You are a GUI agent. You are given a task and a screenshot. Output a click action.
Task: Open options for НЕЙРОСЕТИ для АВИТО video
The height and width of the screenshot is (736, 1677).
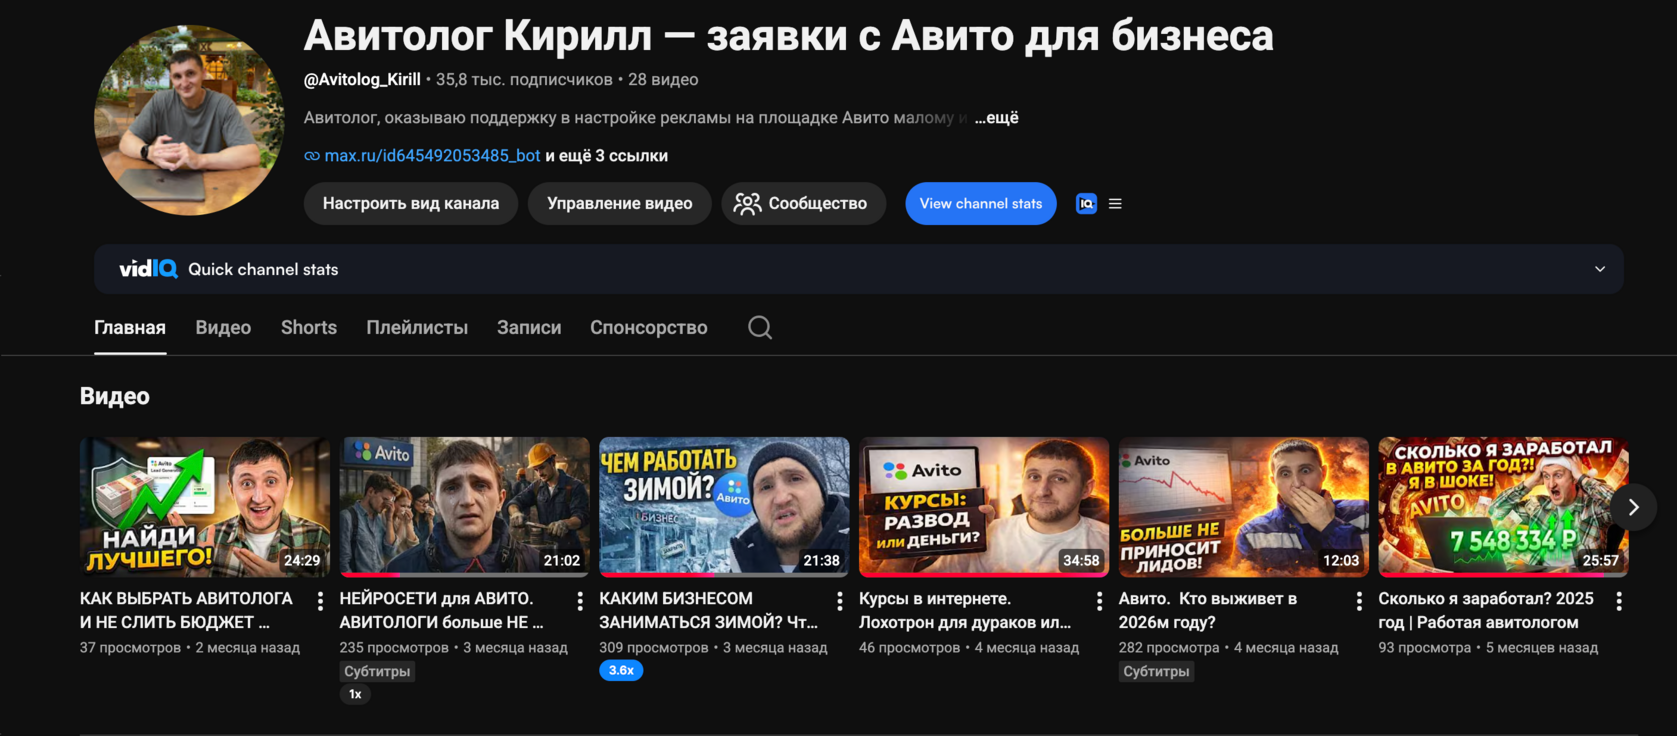click(x=580, y=601)
